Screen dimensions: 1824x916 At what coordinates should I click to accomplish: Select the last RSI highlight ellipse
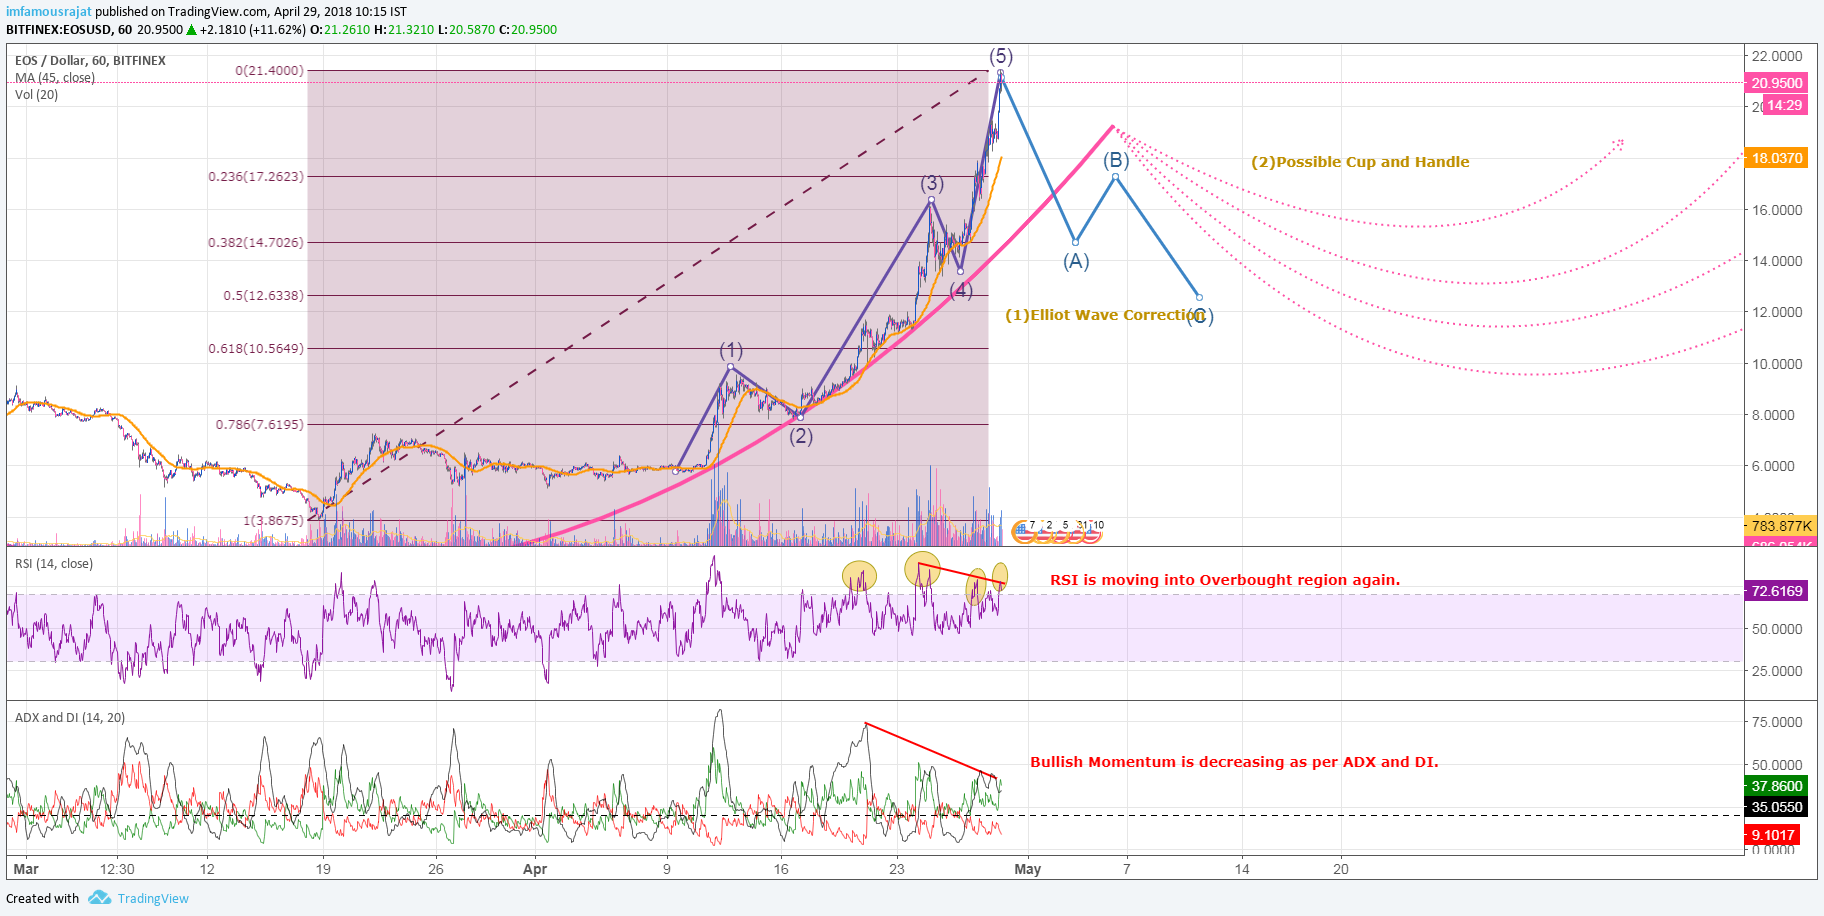(1000, 576)
